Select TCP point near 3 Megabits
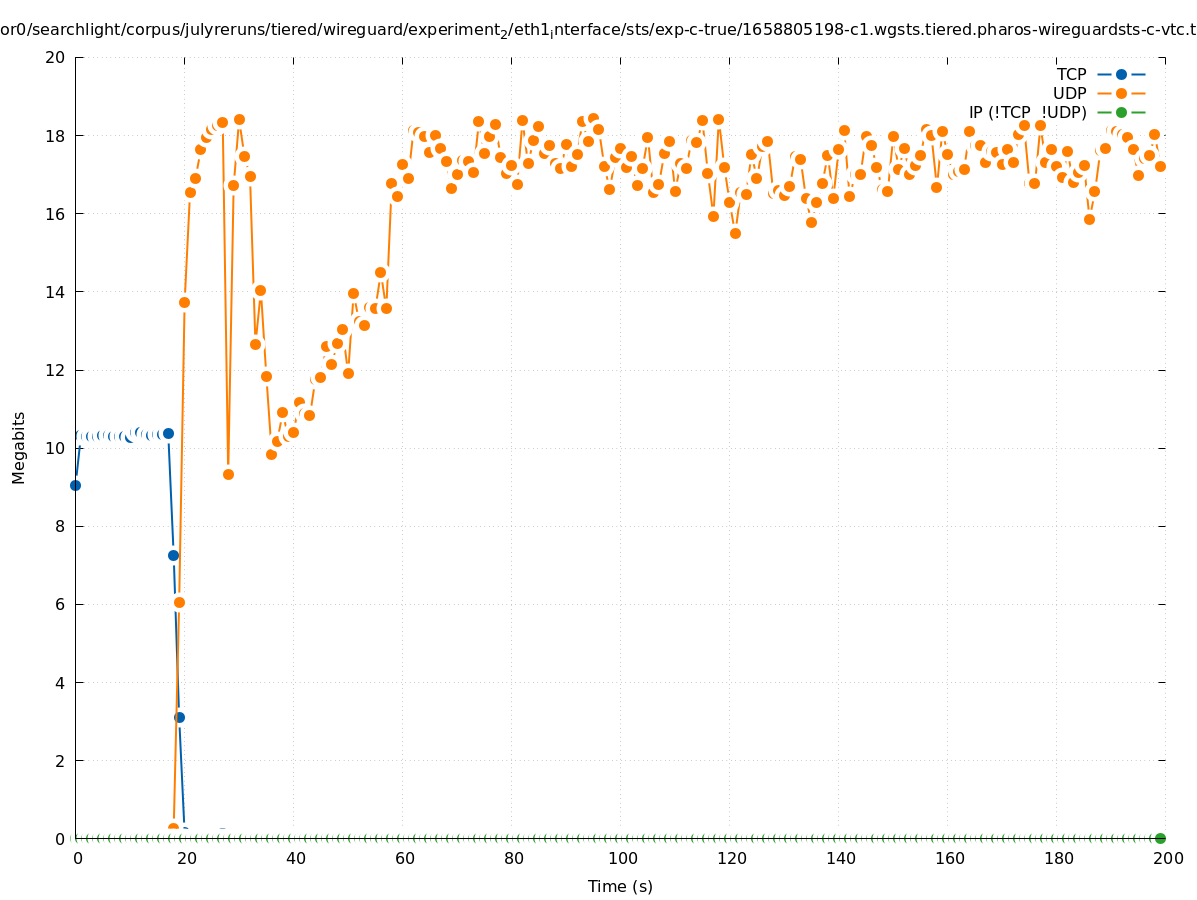This screenshot has height=900, width=1197. (179, 717)
